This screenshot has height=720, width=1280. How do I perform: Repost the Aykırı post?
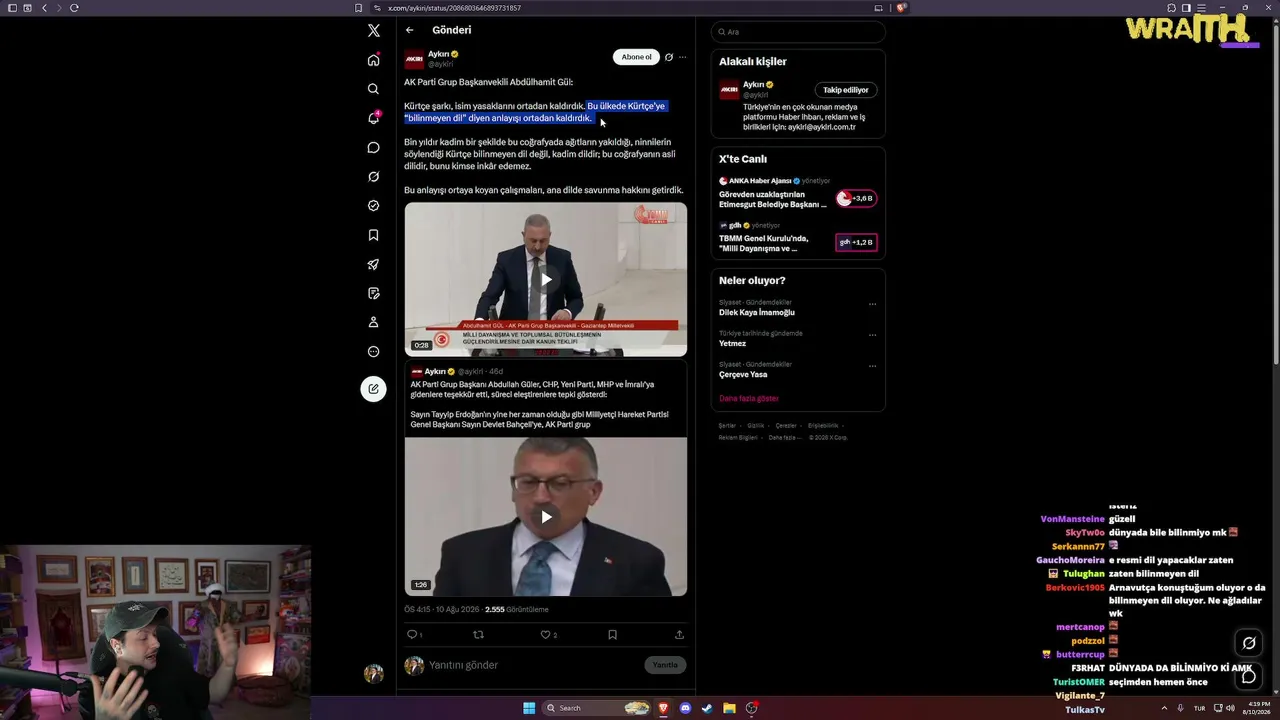(478, 634)
